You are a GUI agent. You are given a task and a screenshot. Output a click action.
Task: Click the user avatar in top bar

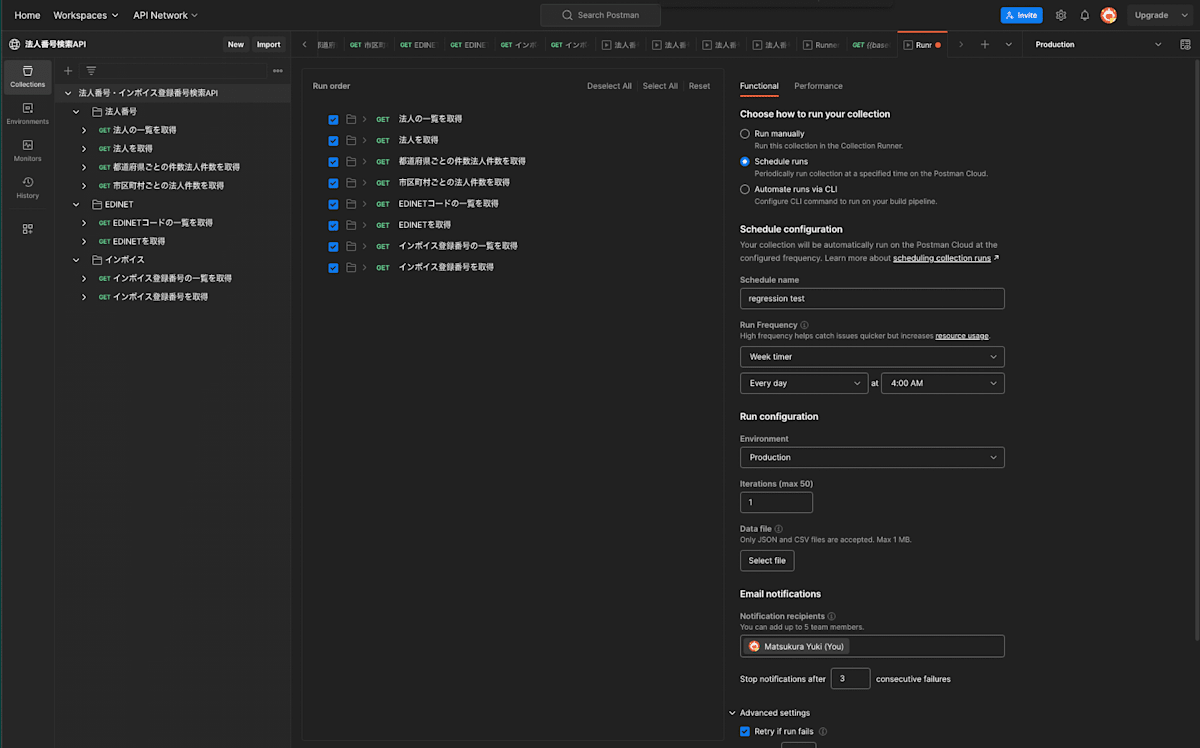[x=1109, y=15]
